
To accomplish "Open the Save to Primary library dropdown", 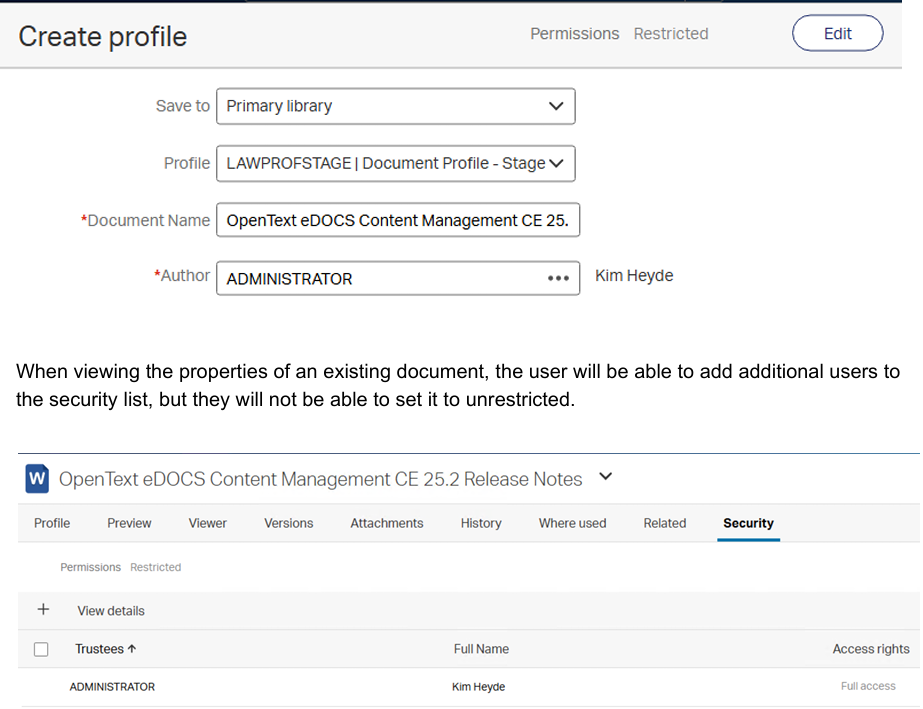I will 396,106.
